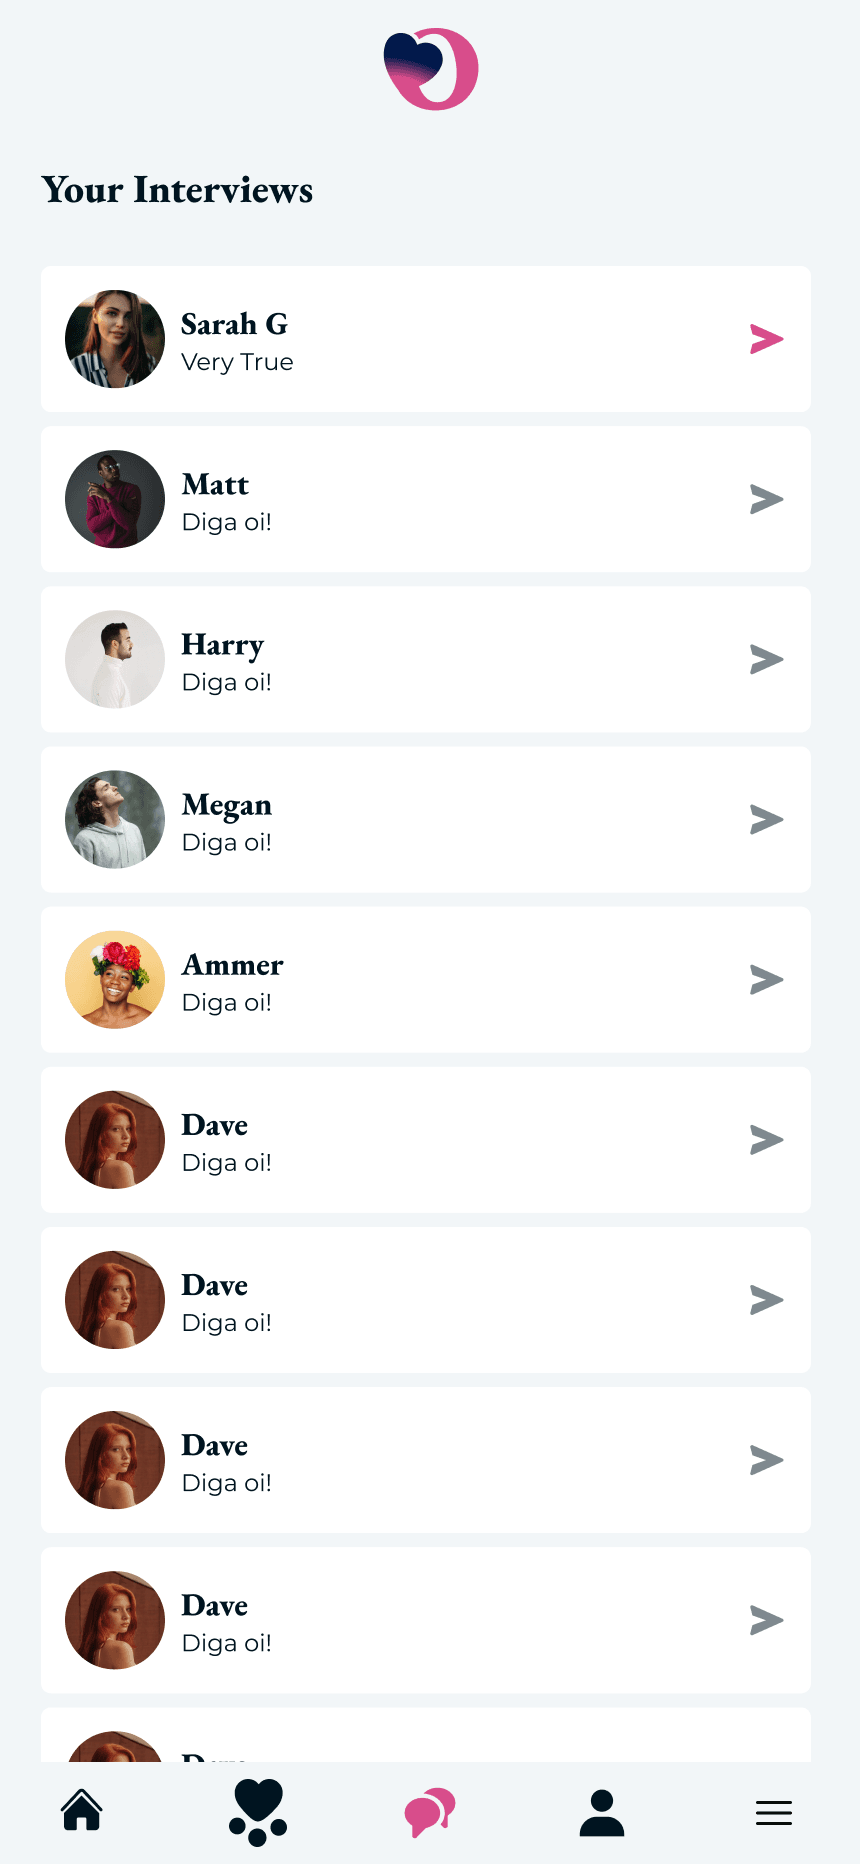
Task: View Matt's avatar picture
Action: point(115,499)
